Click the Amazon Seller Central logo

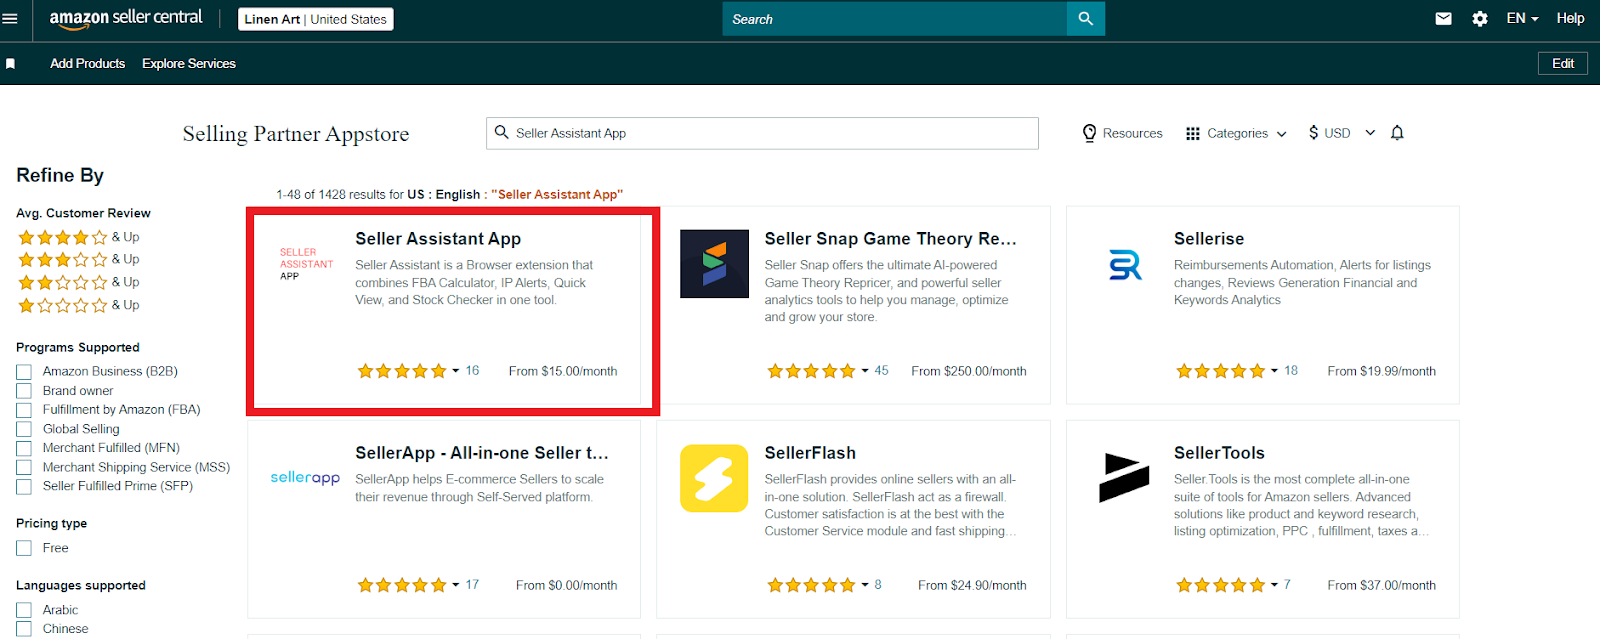pyautogui.click(x=126, y=18)
